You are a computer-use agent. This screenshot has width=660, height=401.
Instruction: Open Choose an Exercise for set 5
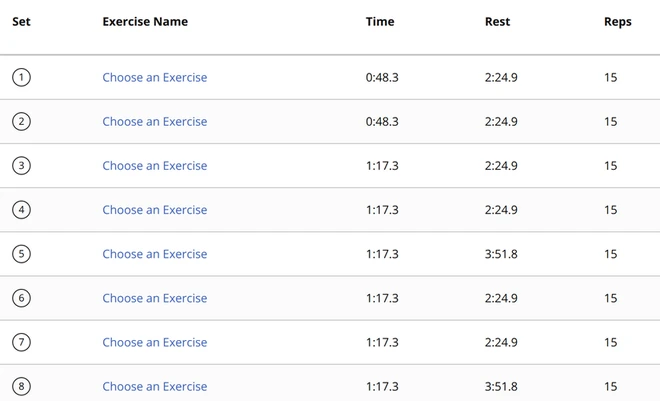tap(155, 254)
